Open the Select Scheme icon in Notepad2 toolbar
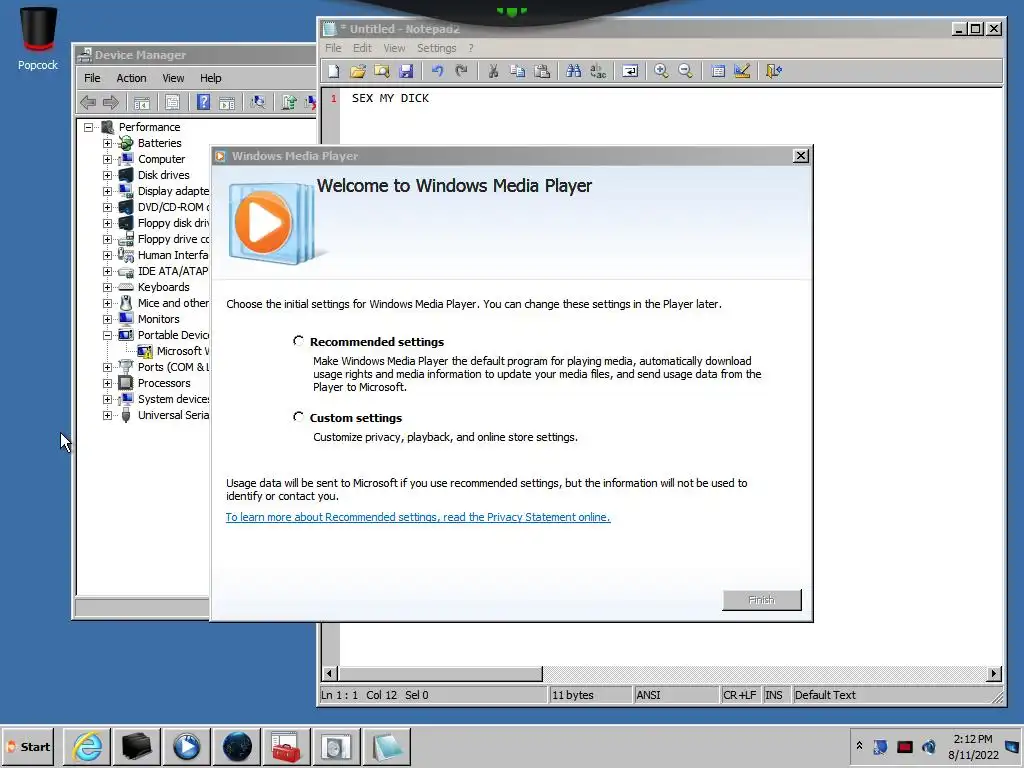 tap(718, 71)
